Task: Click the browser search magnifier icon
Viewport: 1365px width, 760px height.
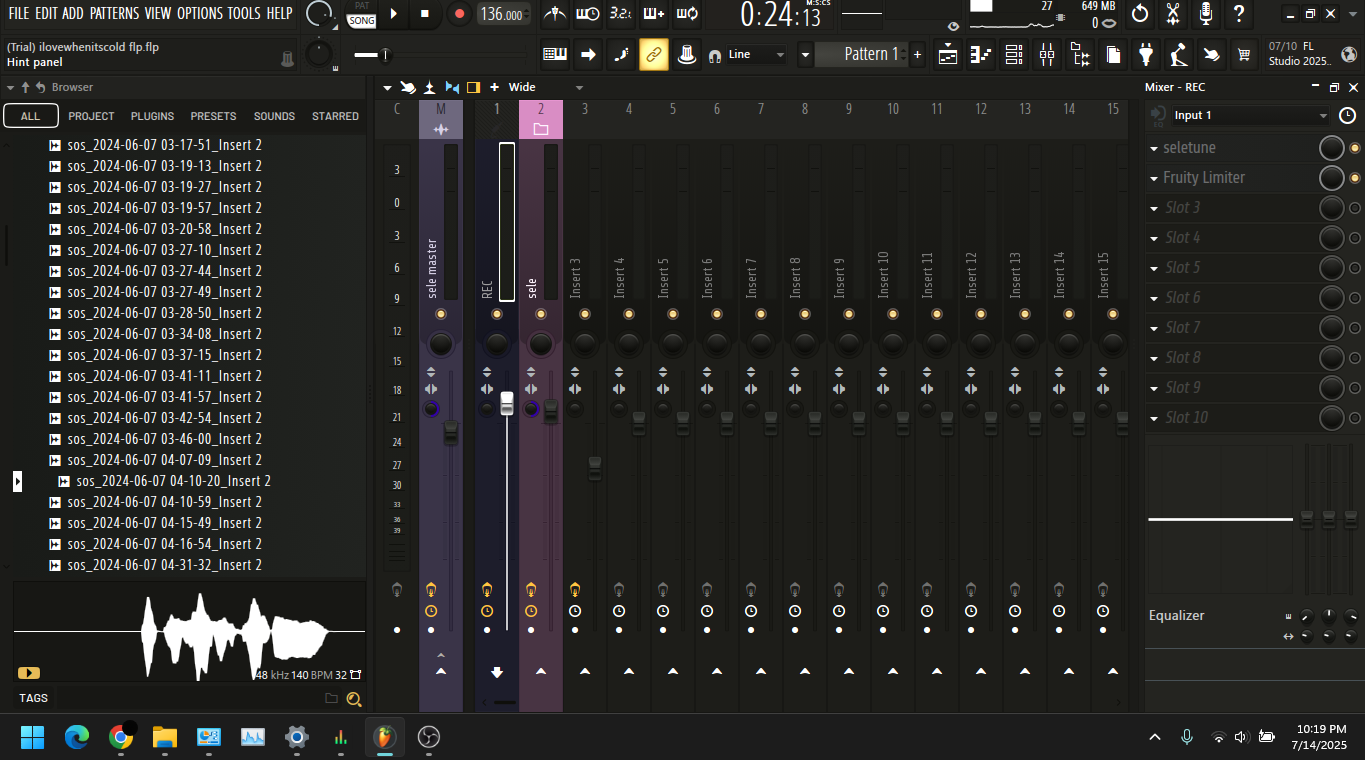Action: pos(353,699)
